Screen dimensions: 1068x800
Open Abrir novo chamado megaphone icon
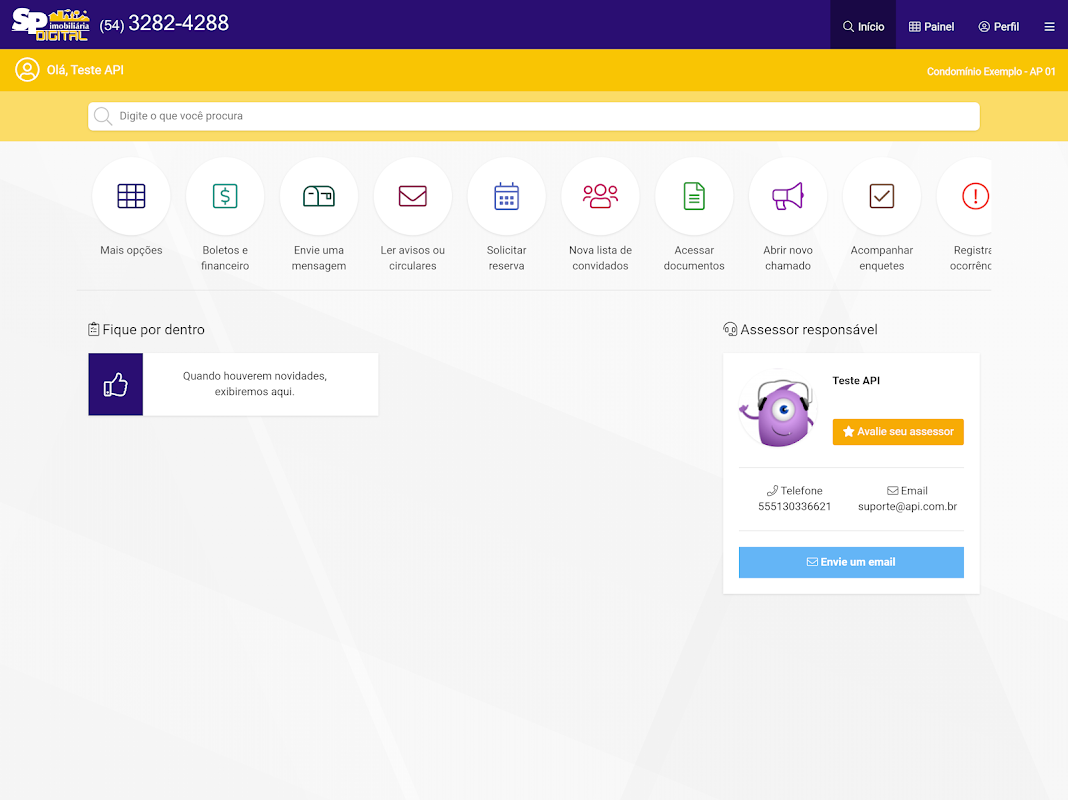click(x=788, y=196)
